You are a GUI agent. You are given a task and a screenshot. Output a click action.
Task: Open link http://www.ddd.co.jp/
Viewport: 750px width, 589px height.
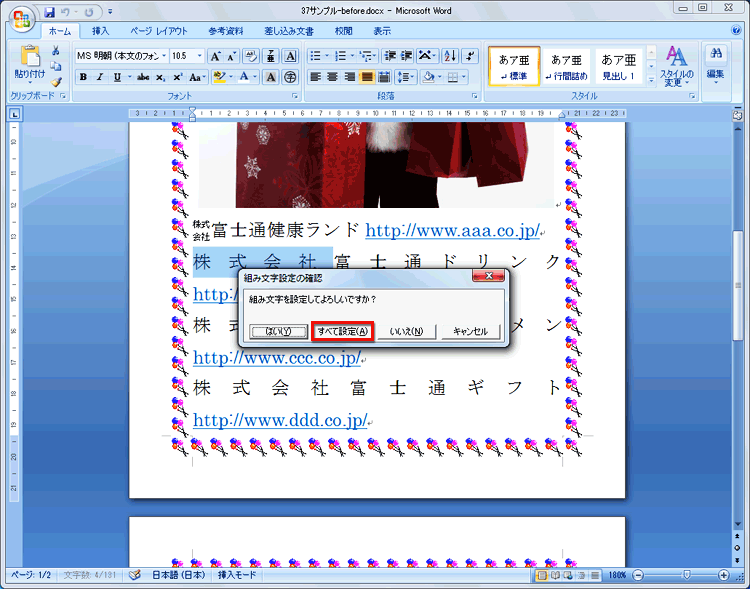[x=280, y=420]
